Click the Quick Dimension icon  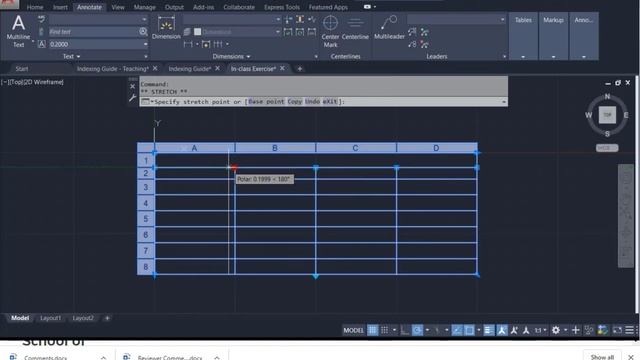pyautogui.click(x=206, y=44)
